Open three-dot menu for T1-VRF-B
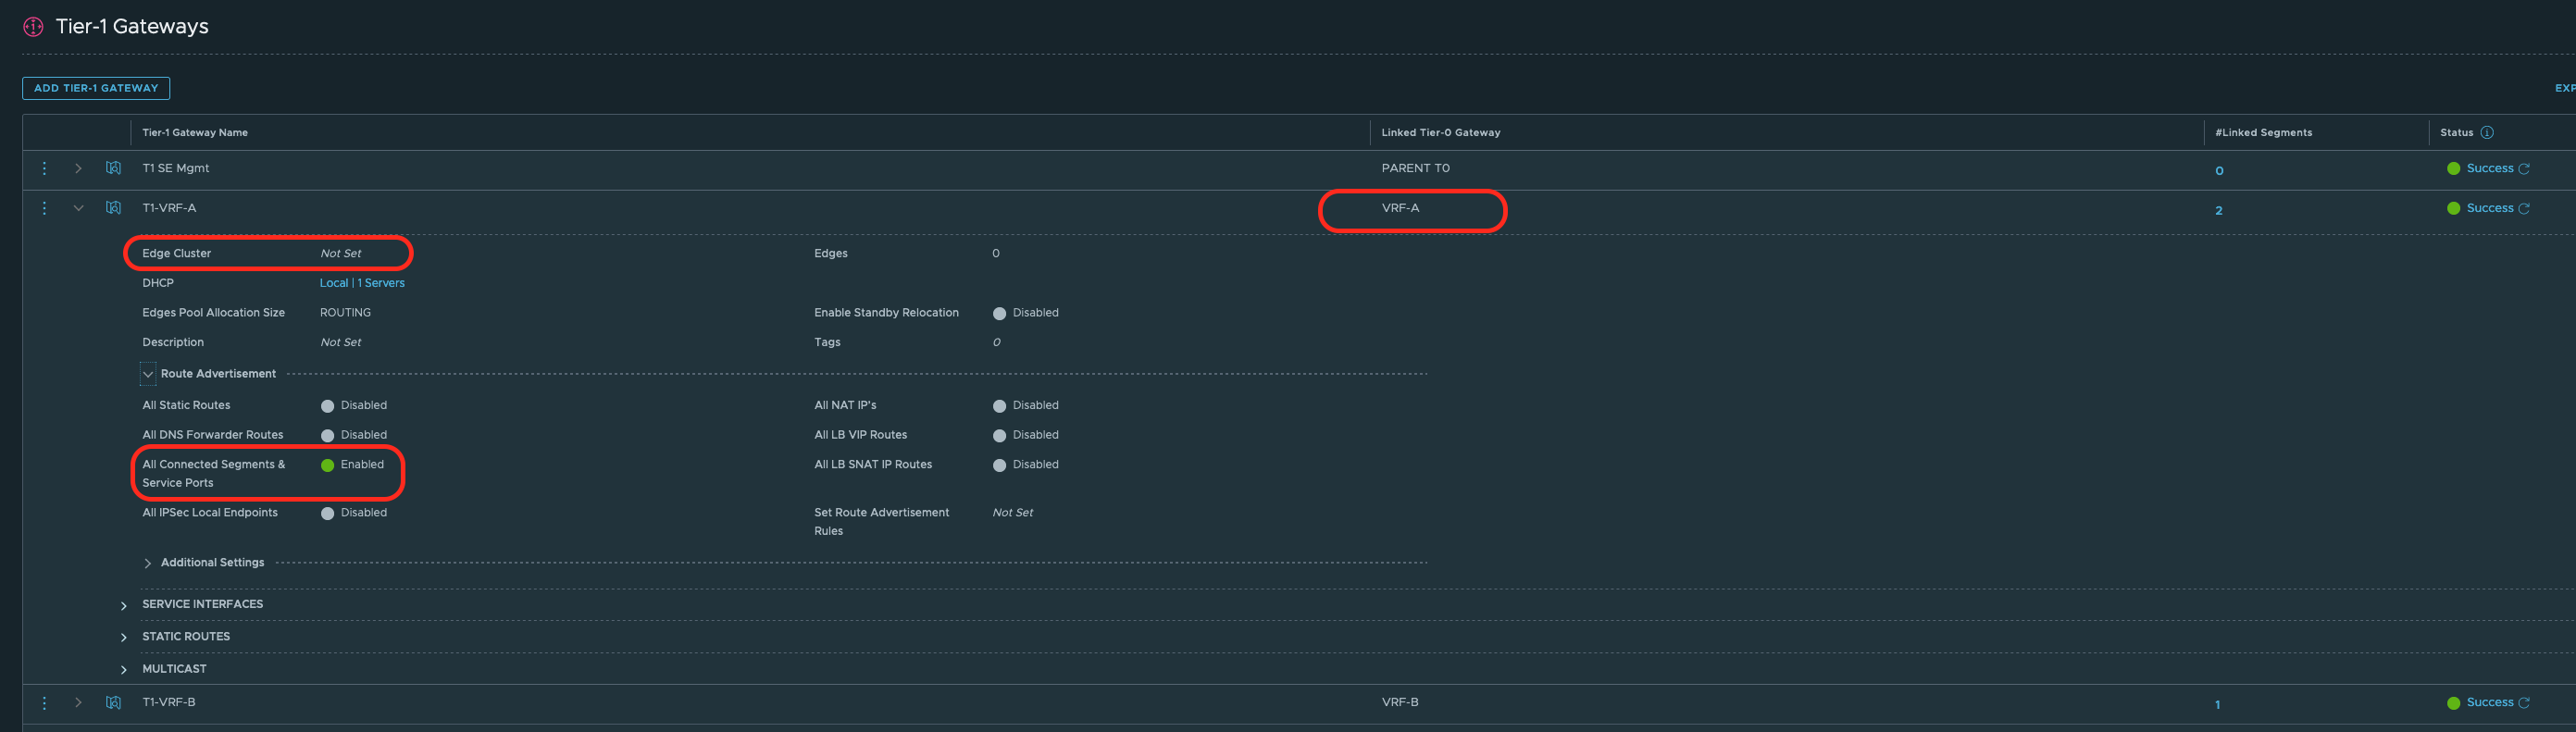The height and width of the screenshot is (732, 2576). 44,703
